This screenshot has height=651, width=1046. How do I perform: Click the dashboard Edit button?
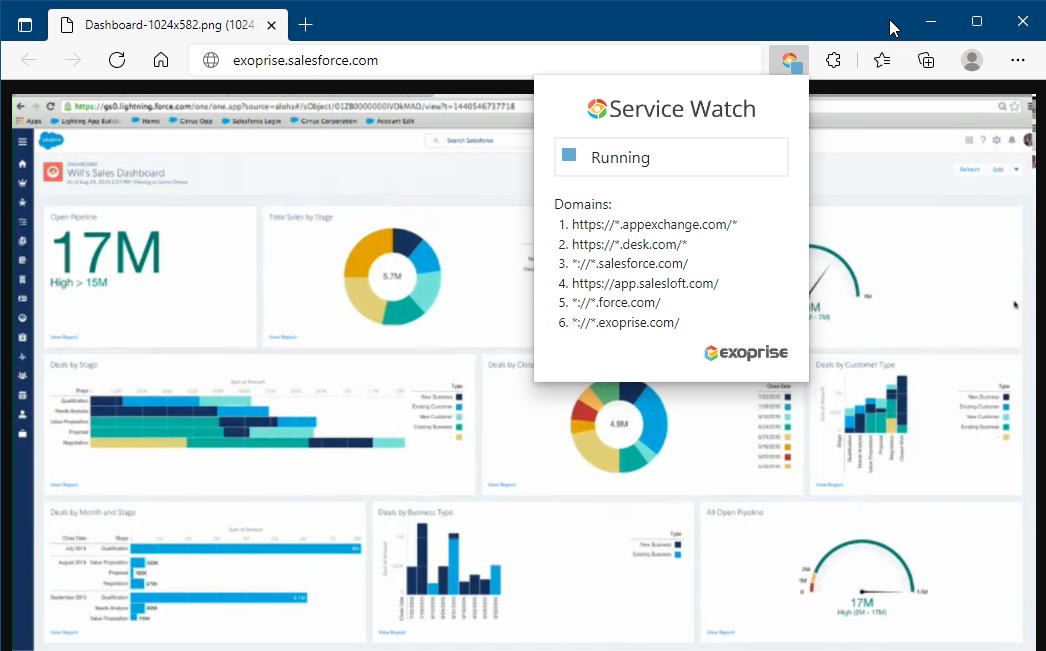(998, 169)
